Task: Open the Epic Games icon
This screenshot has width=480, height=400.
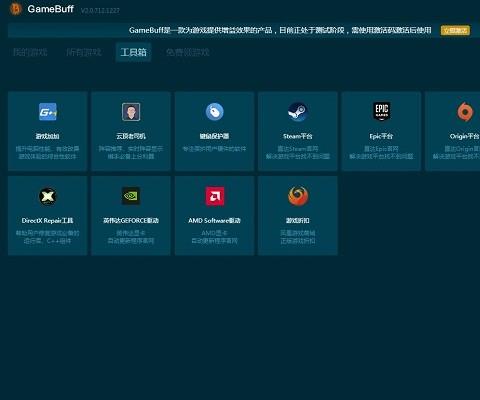Action: pyautogui.click(x=381, y=111)
